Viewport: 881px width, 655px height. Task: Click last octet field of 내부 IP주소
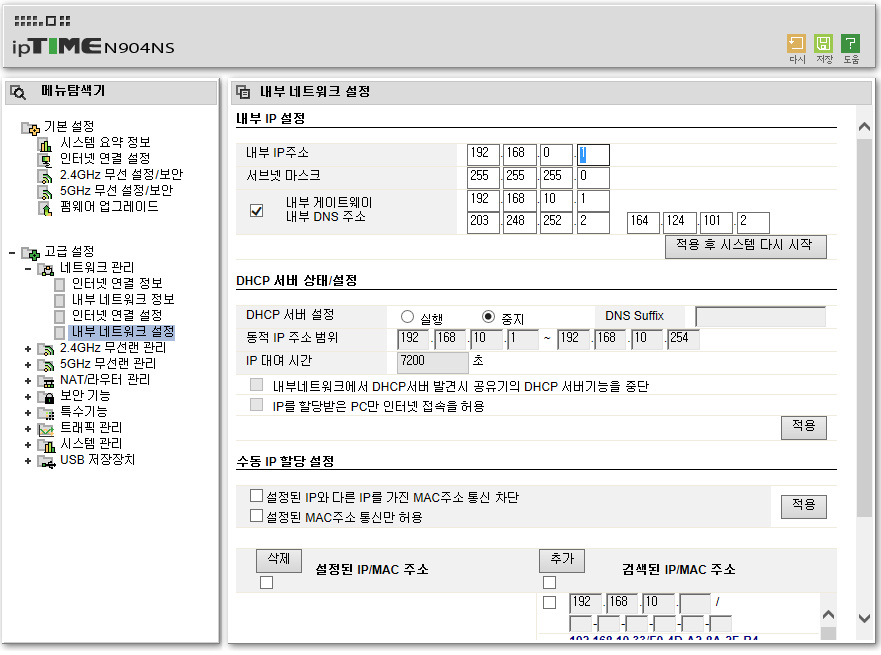[x=593, y=154]
